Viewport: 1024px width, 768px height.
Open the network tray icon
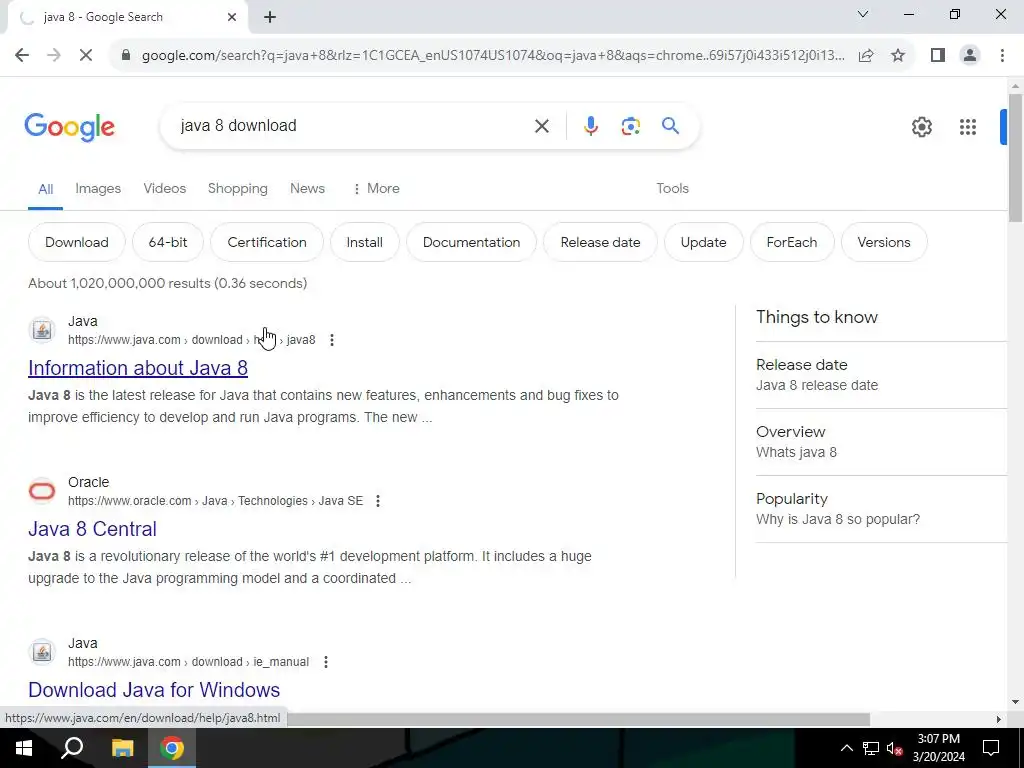[x=871, y=748]
